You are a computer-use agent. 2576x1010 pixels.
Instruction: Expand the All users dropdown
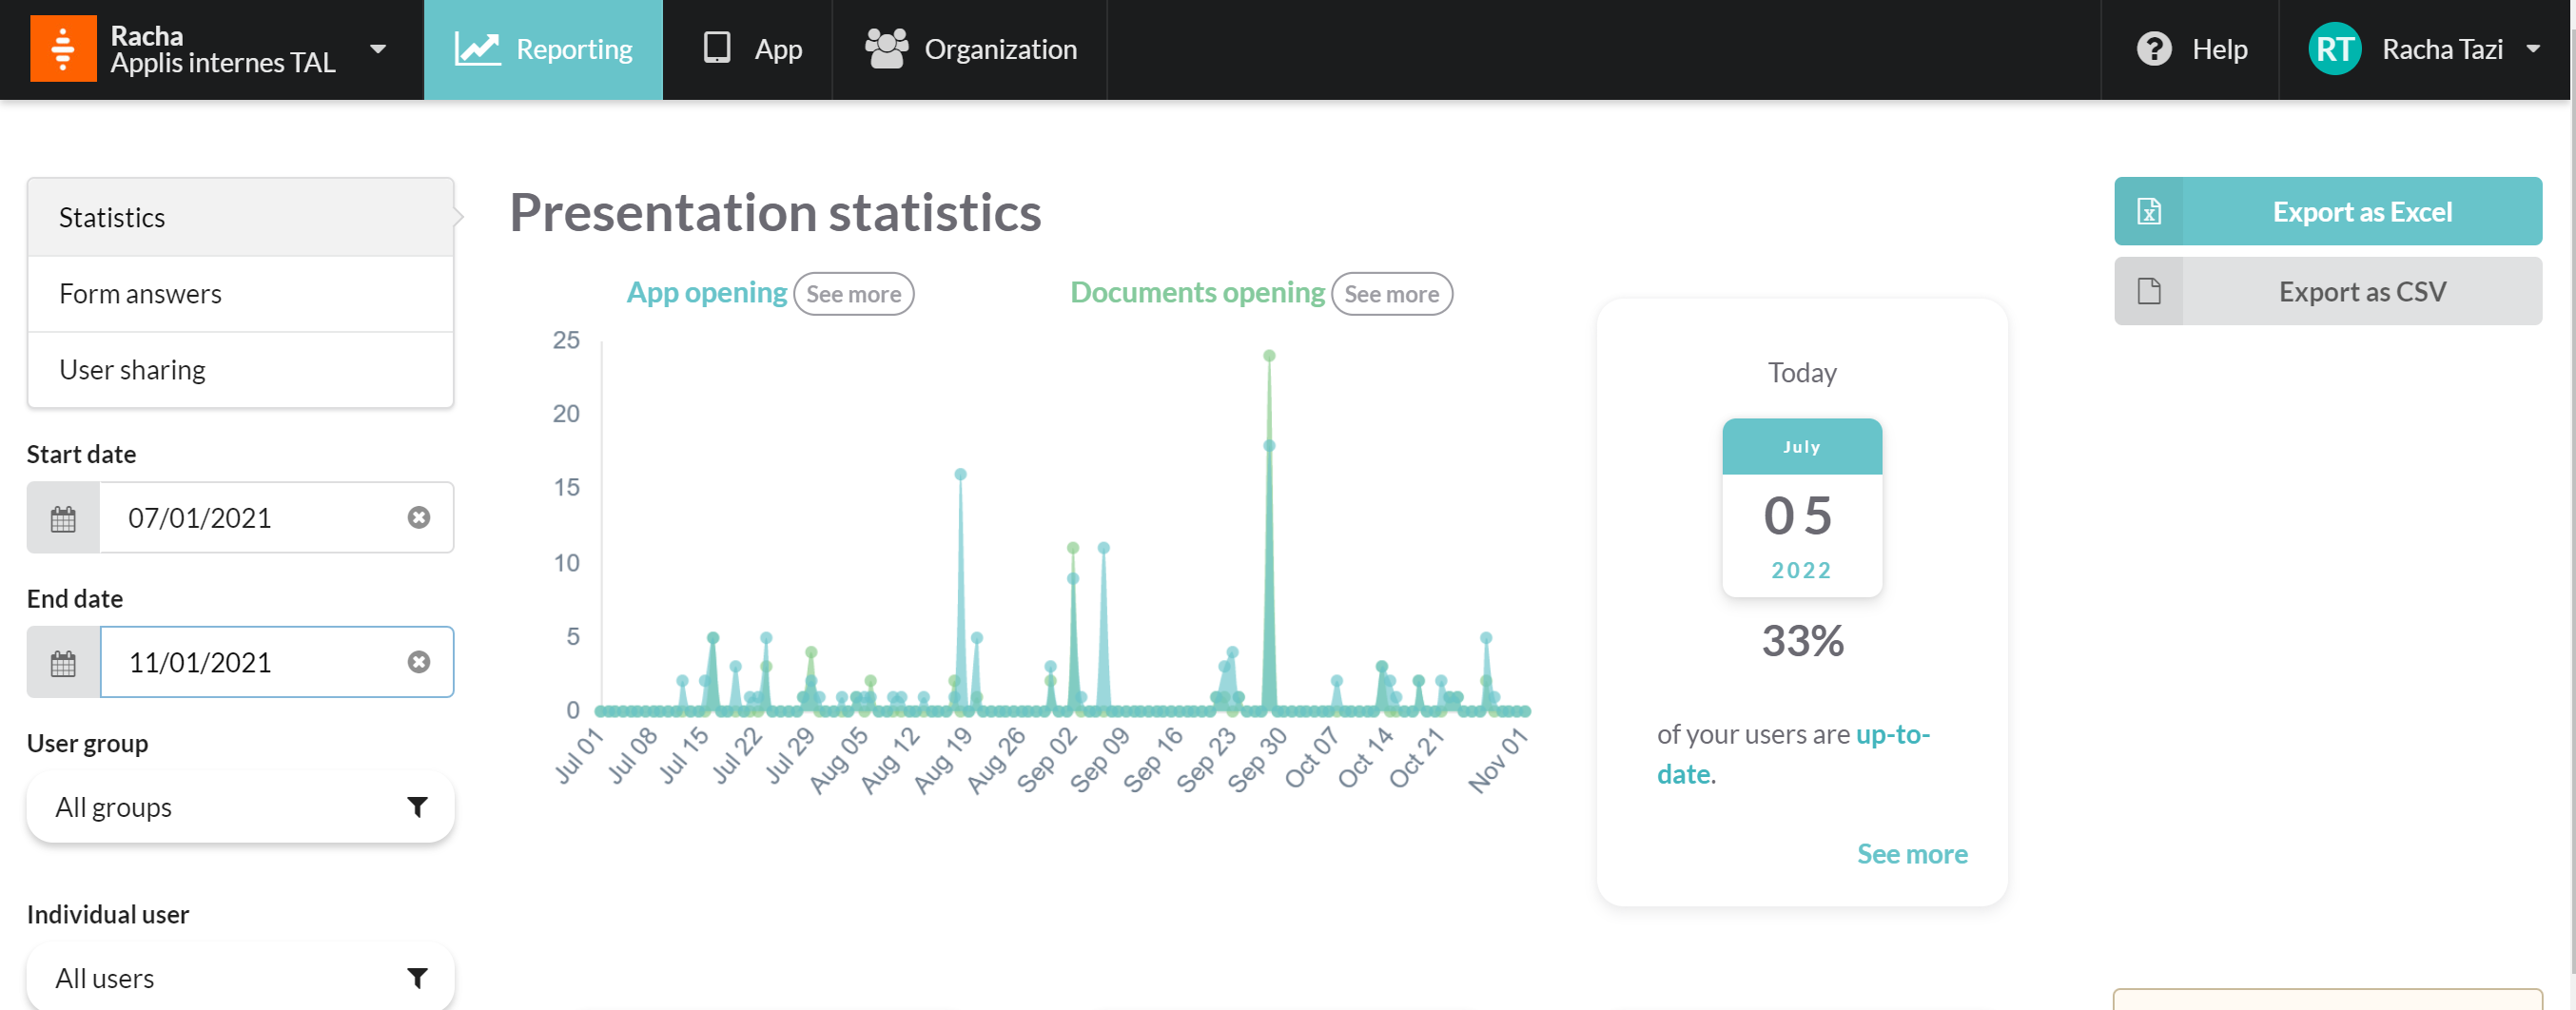[240, 978]
